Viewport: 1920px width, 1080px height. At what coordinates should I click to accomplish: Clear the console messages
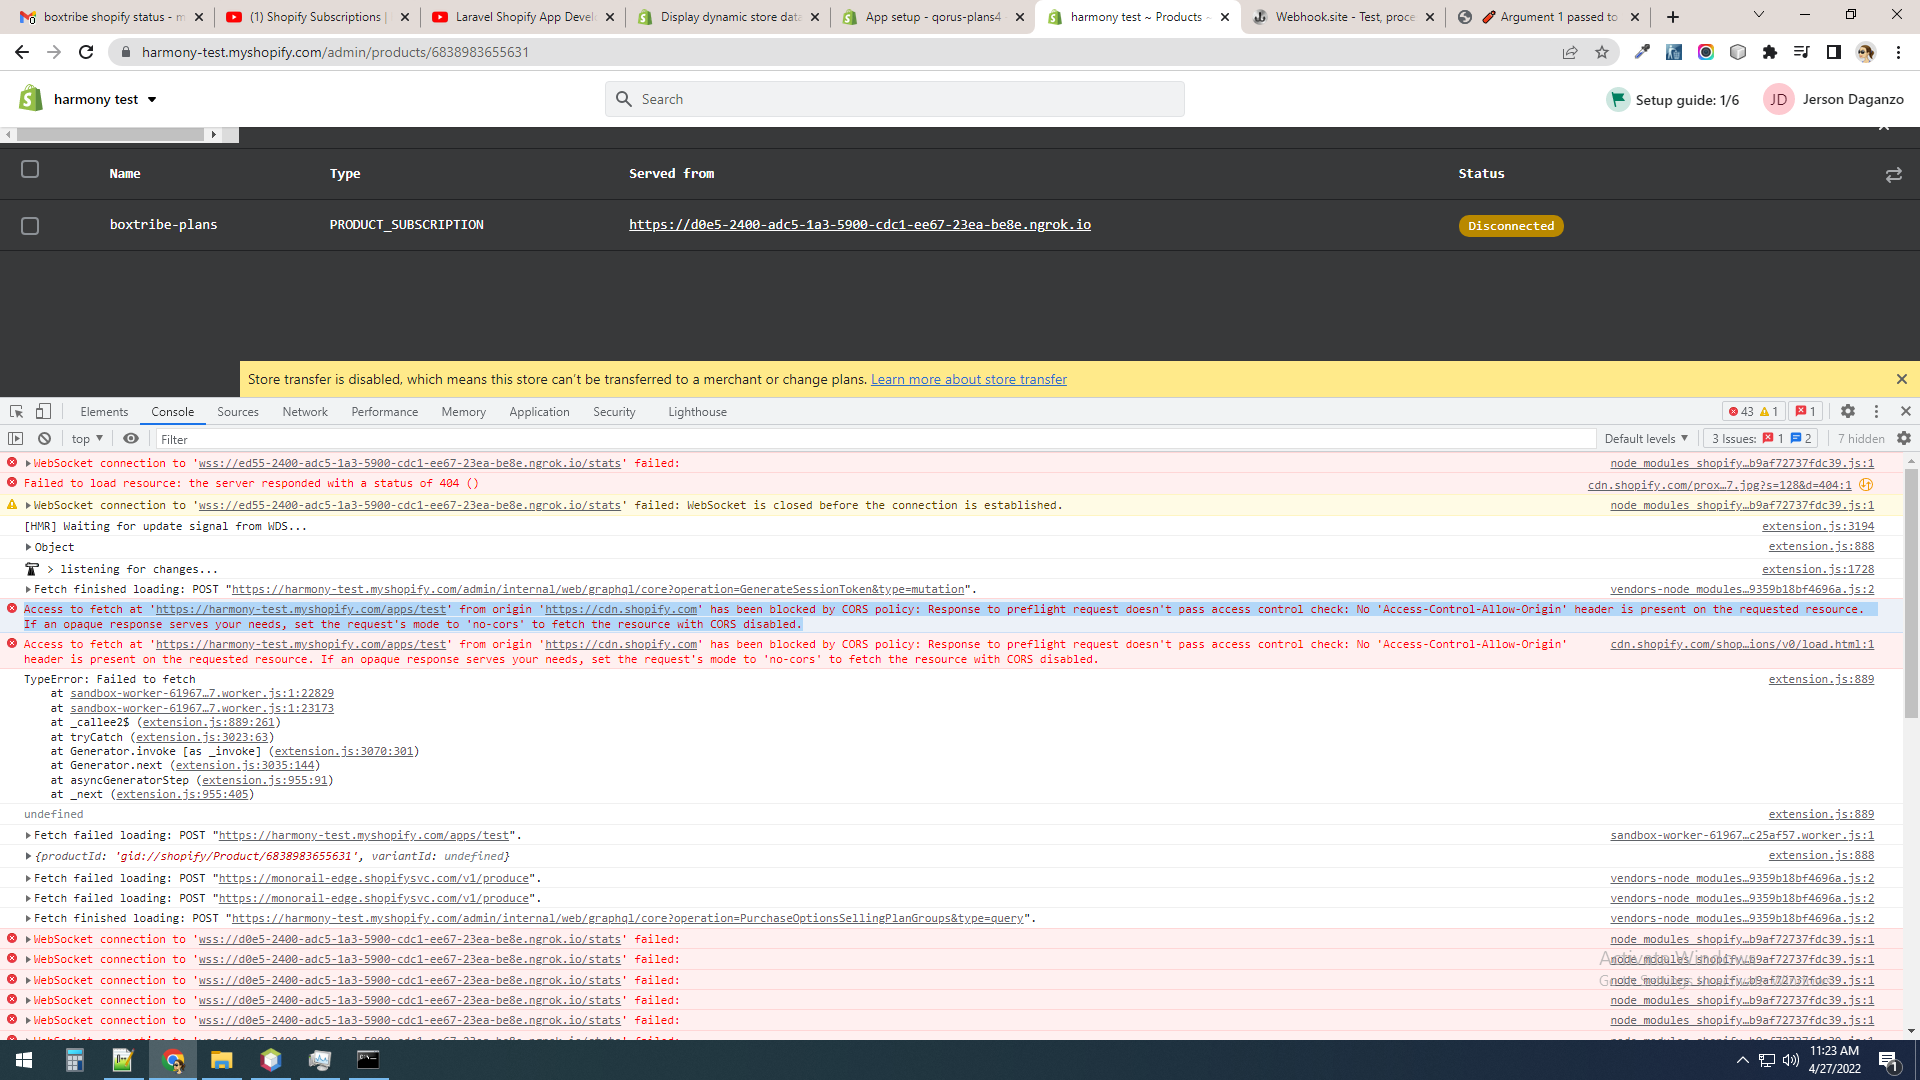44,438
